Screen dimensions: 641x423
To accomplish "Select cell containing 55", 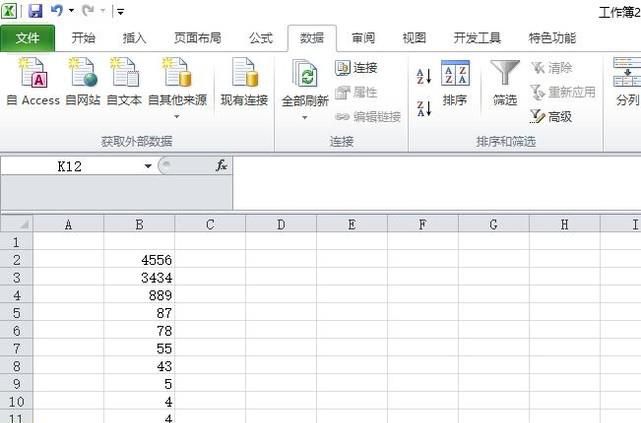I will click(x=139, y=348).
